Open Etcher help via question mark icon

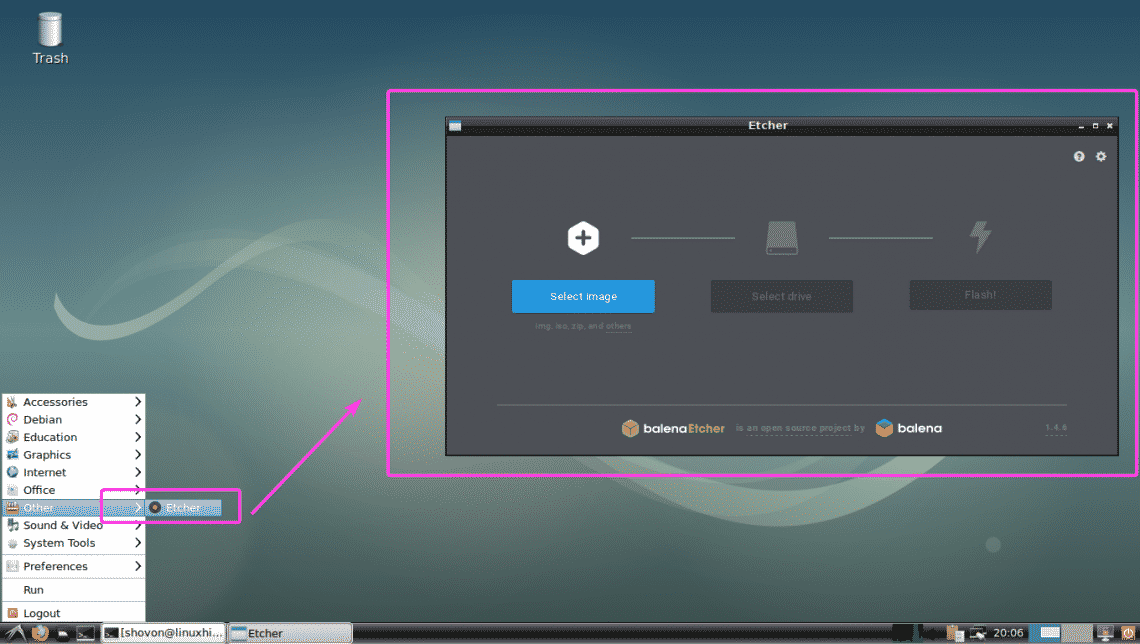tap(1079, 156)
